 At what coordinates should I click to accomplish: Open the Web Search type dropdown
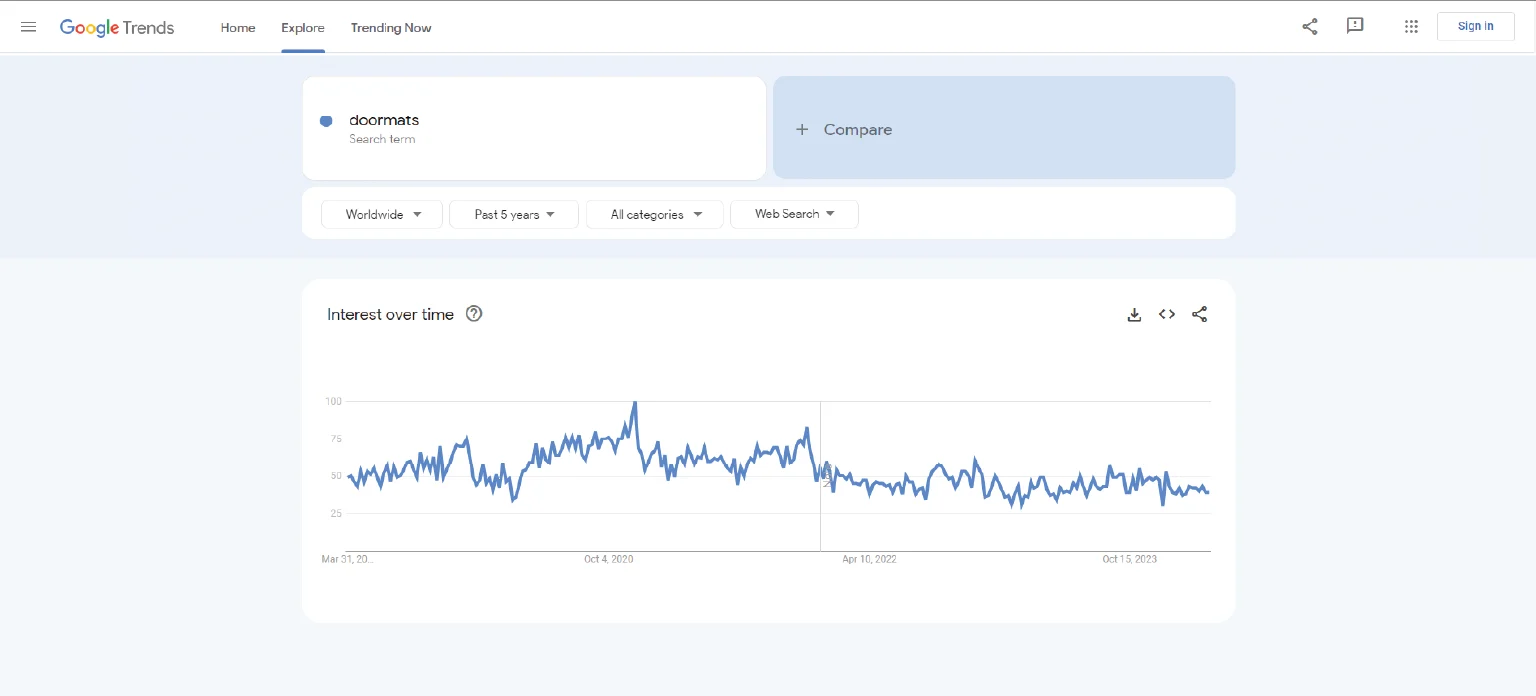794,214
